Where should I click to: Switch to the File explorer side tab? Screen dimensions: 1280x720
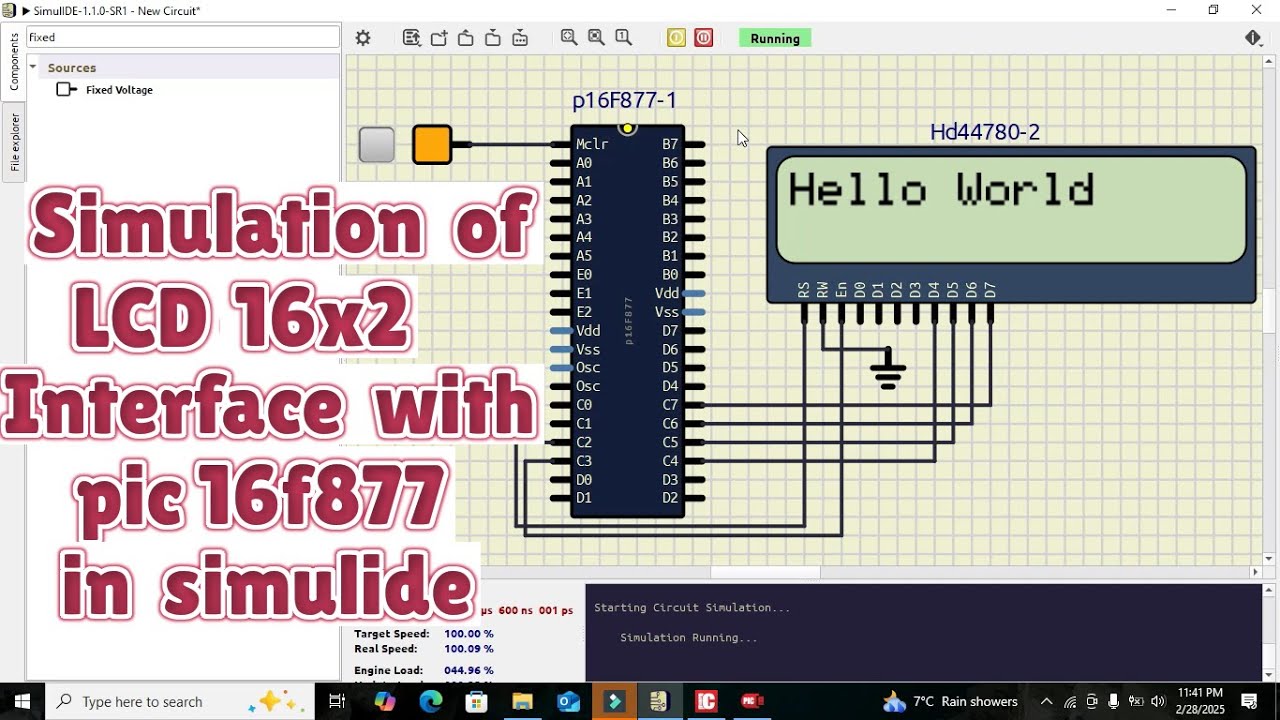14,142
